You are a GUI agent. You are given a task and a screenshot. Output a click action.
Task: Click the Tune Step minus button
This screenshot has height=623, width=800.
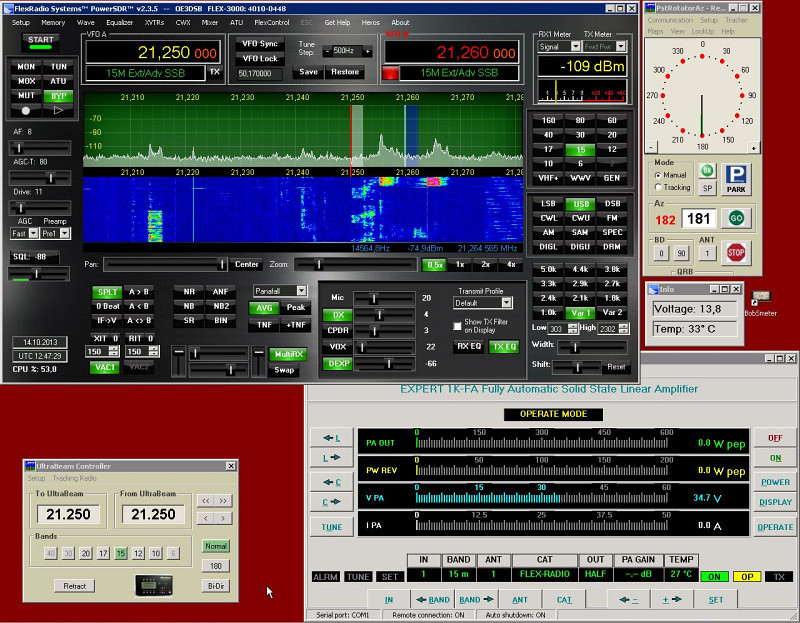pyautogui.click(x=327, y=51)
